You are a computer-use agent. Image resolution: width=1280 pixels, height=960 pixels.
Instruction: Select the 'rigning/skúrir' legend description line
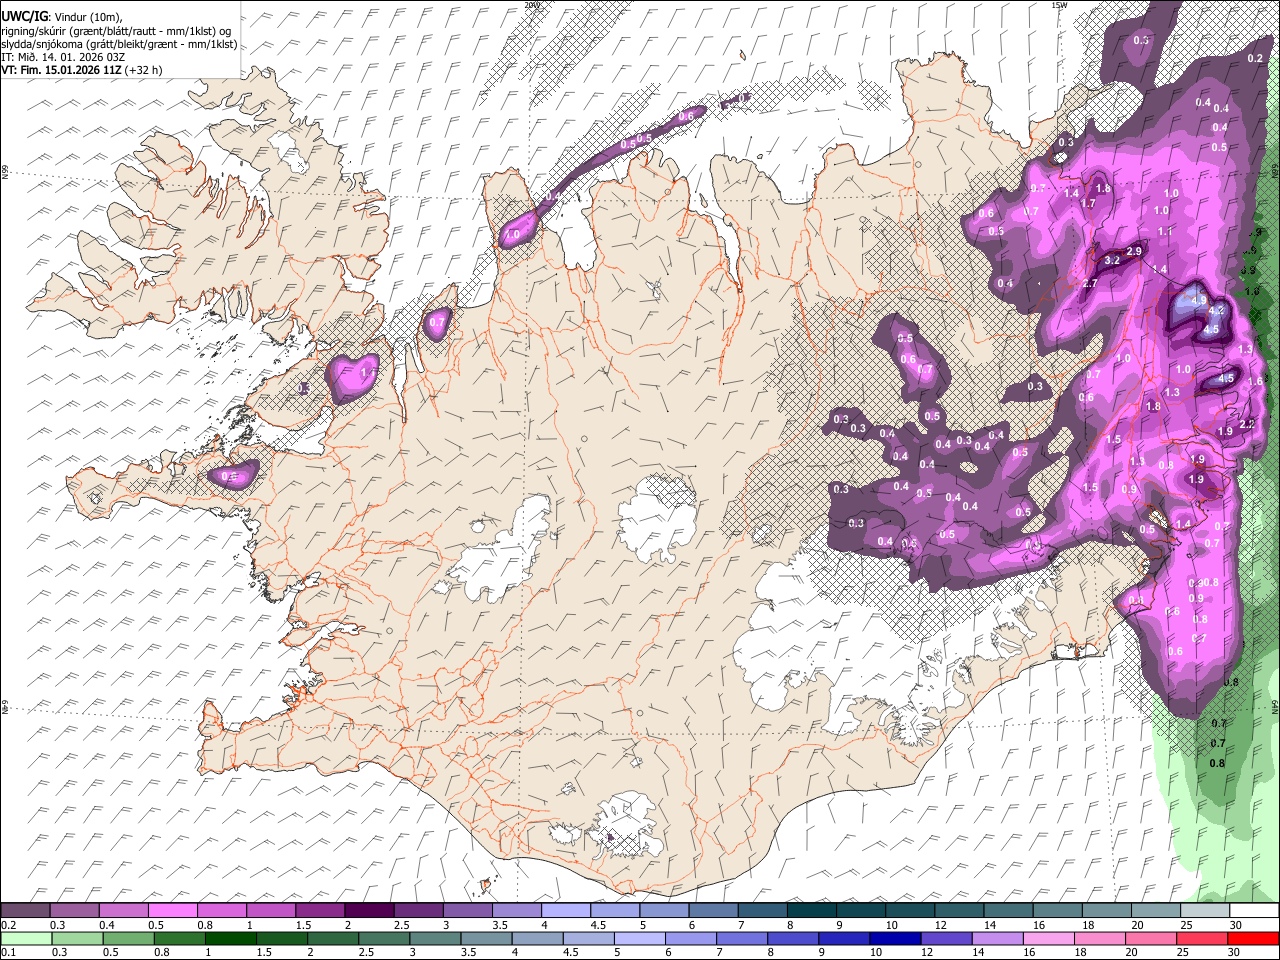(116, 31)
